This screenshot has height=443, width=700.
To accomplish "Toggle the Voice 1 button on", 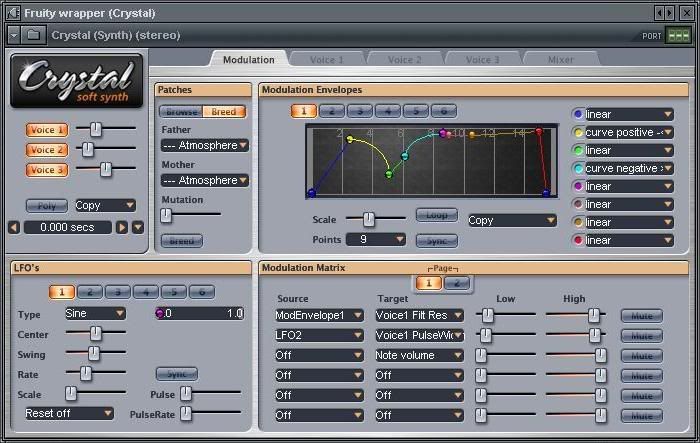I will (x=47, y=130).
